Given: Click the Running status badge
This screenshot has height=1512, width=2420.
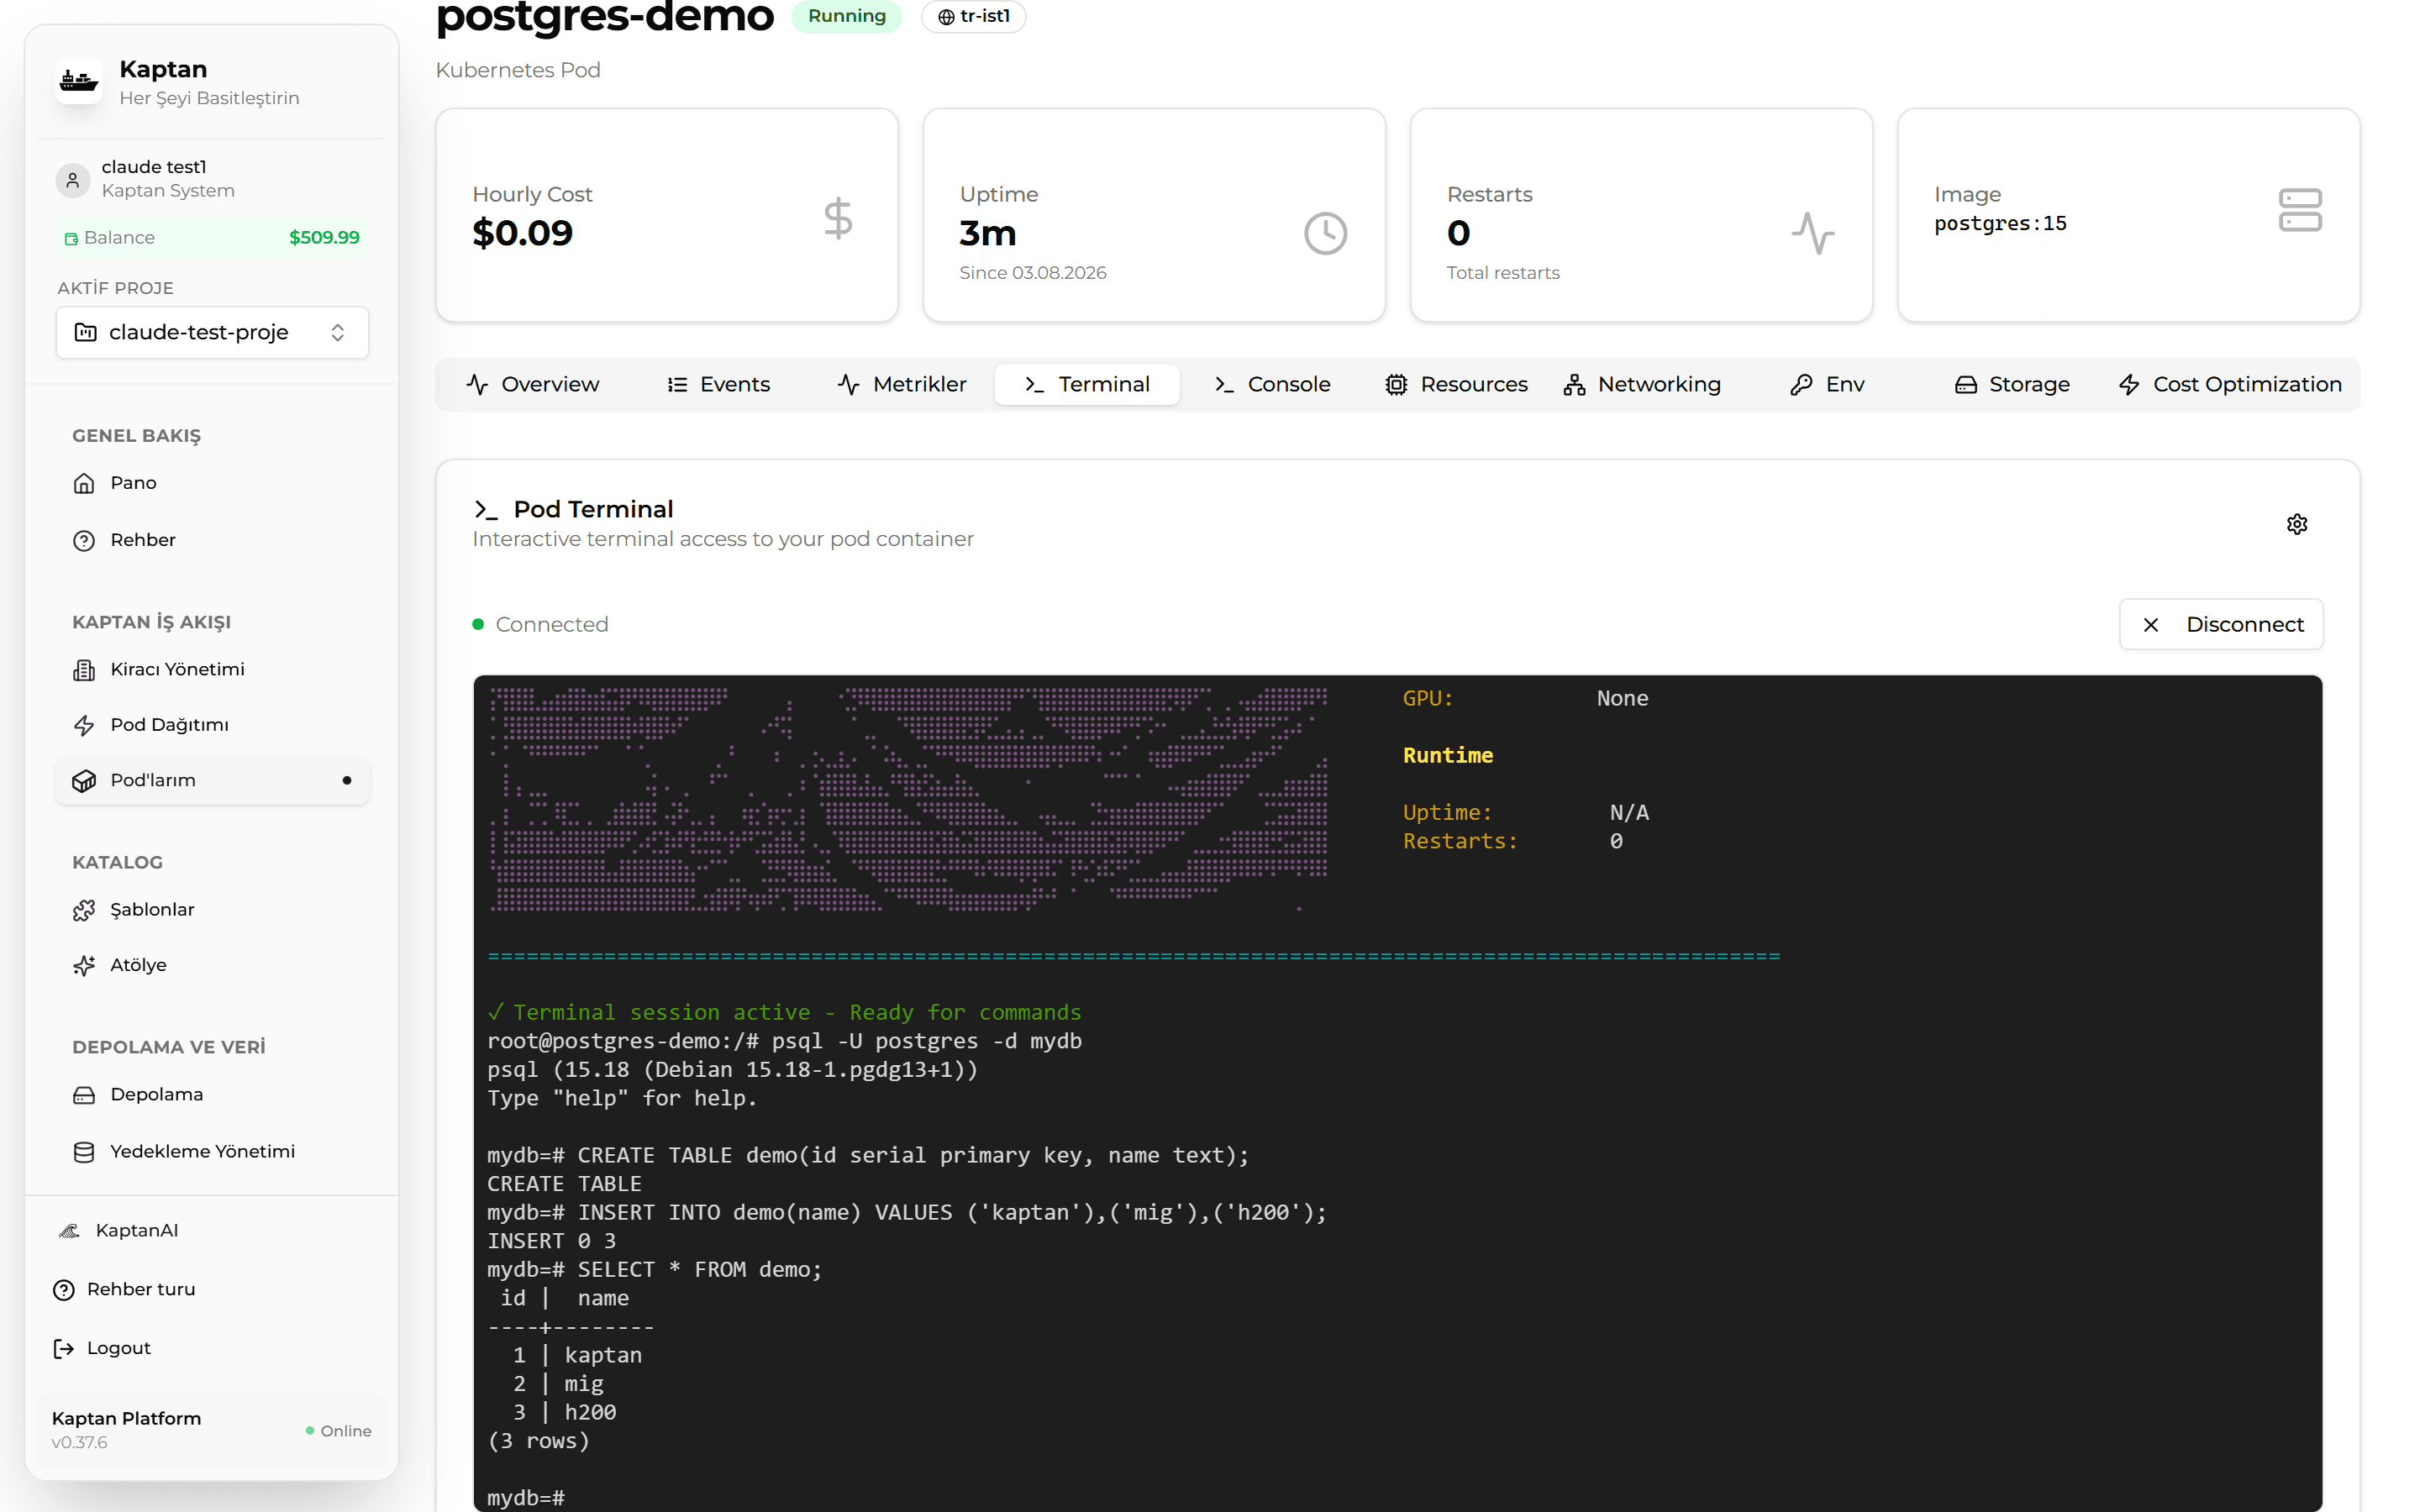Looking at the screenshot, I should tap(847, 16).
